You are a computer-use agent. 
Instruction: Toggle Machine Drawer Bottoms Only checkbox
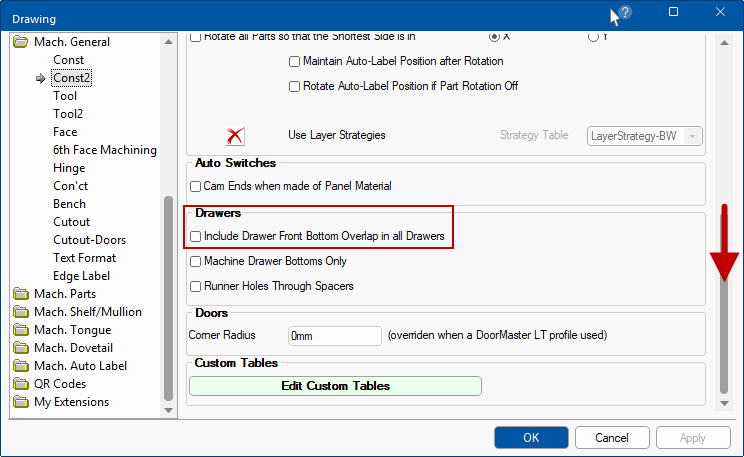point(196,262)
